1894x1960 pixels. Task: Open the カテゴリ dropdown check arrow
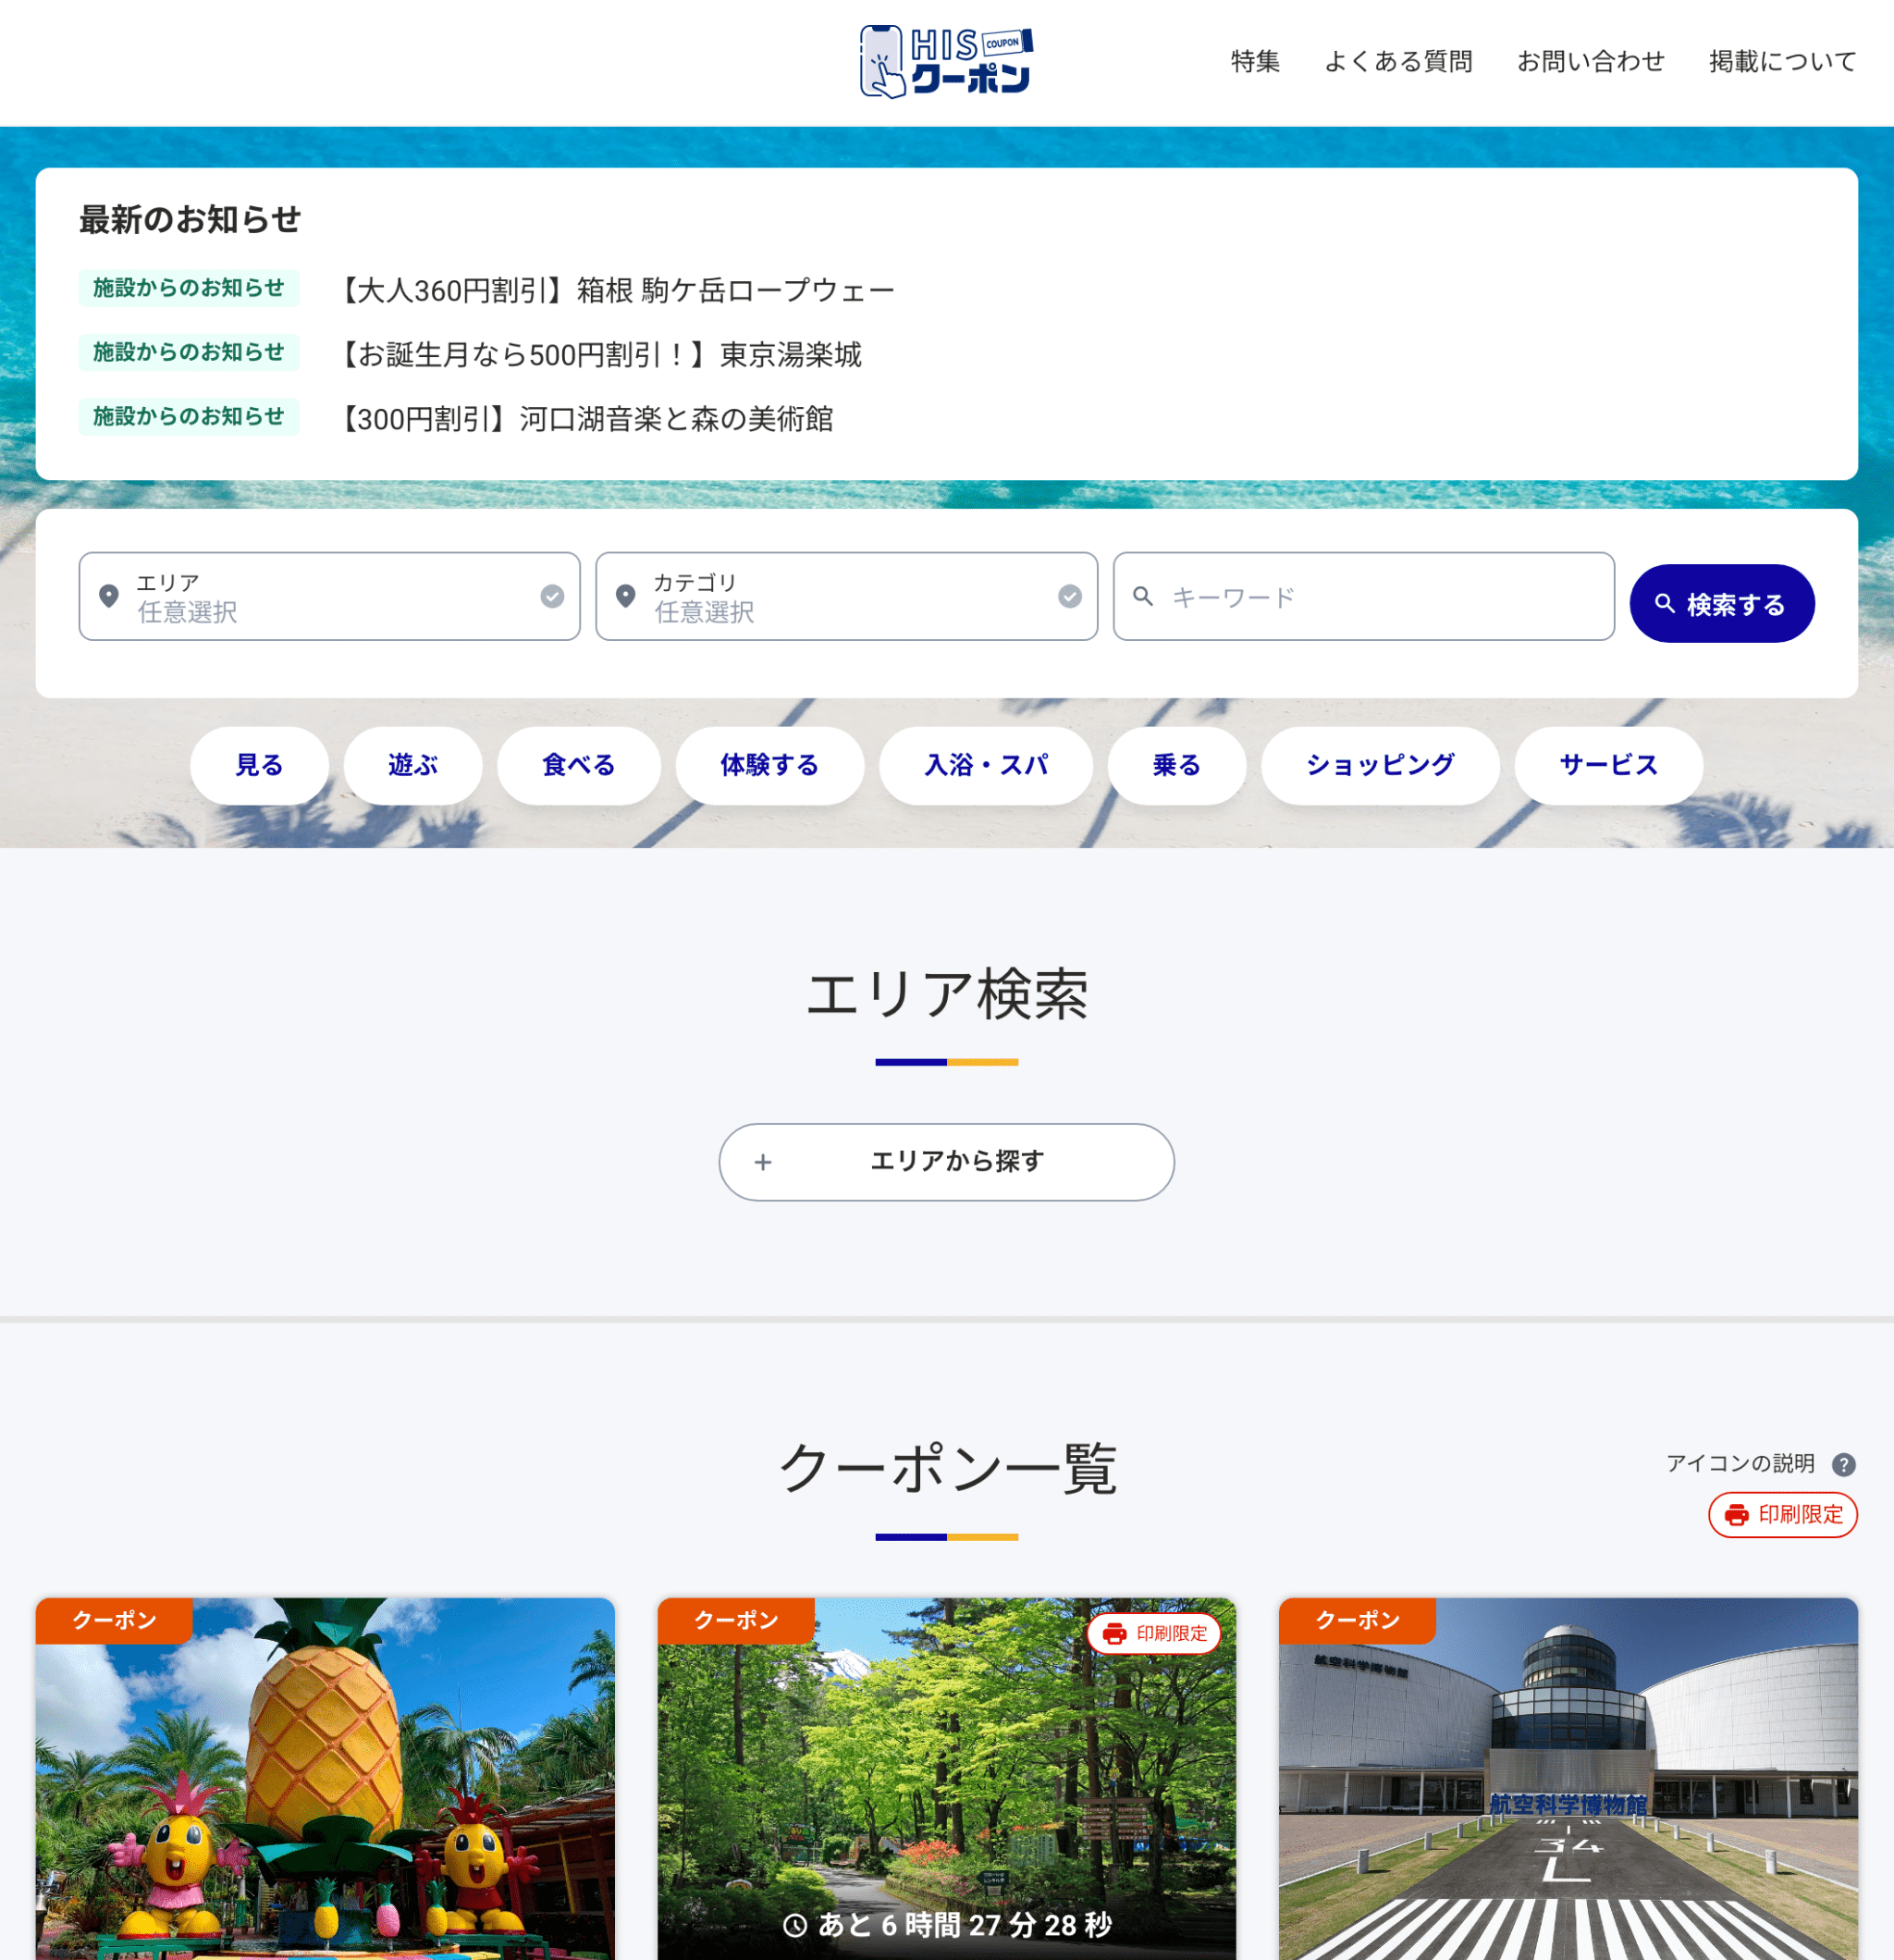pyautogui.click(x=1069, y=596)
